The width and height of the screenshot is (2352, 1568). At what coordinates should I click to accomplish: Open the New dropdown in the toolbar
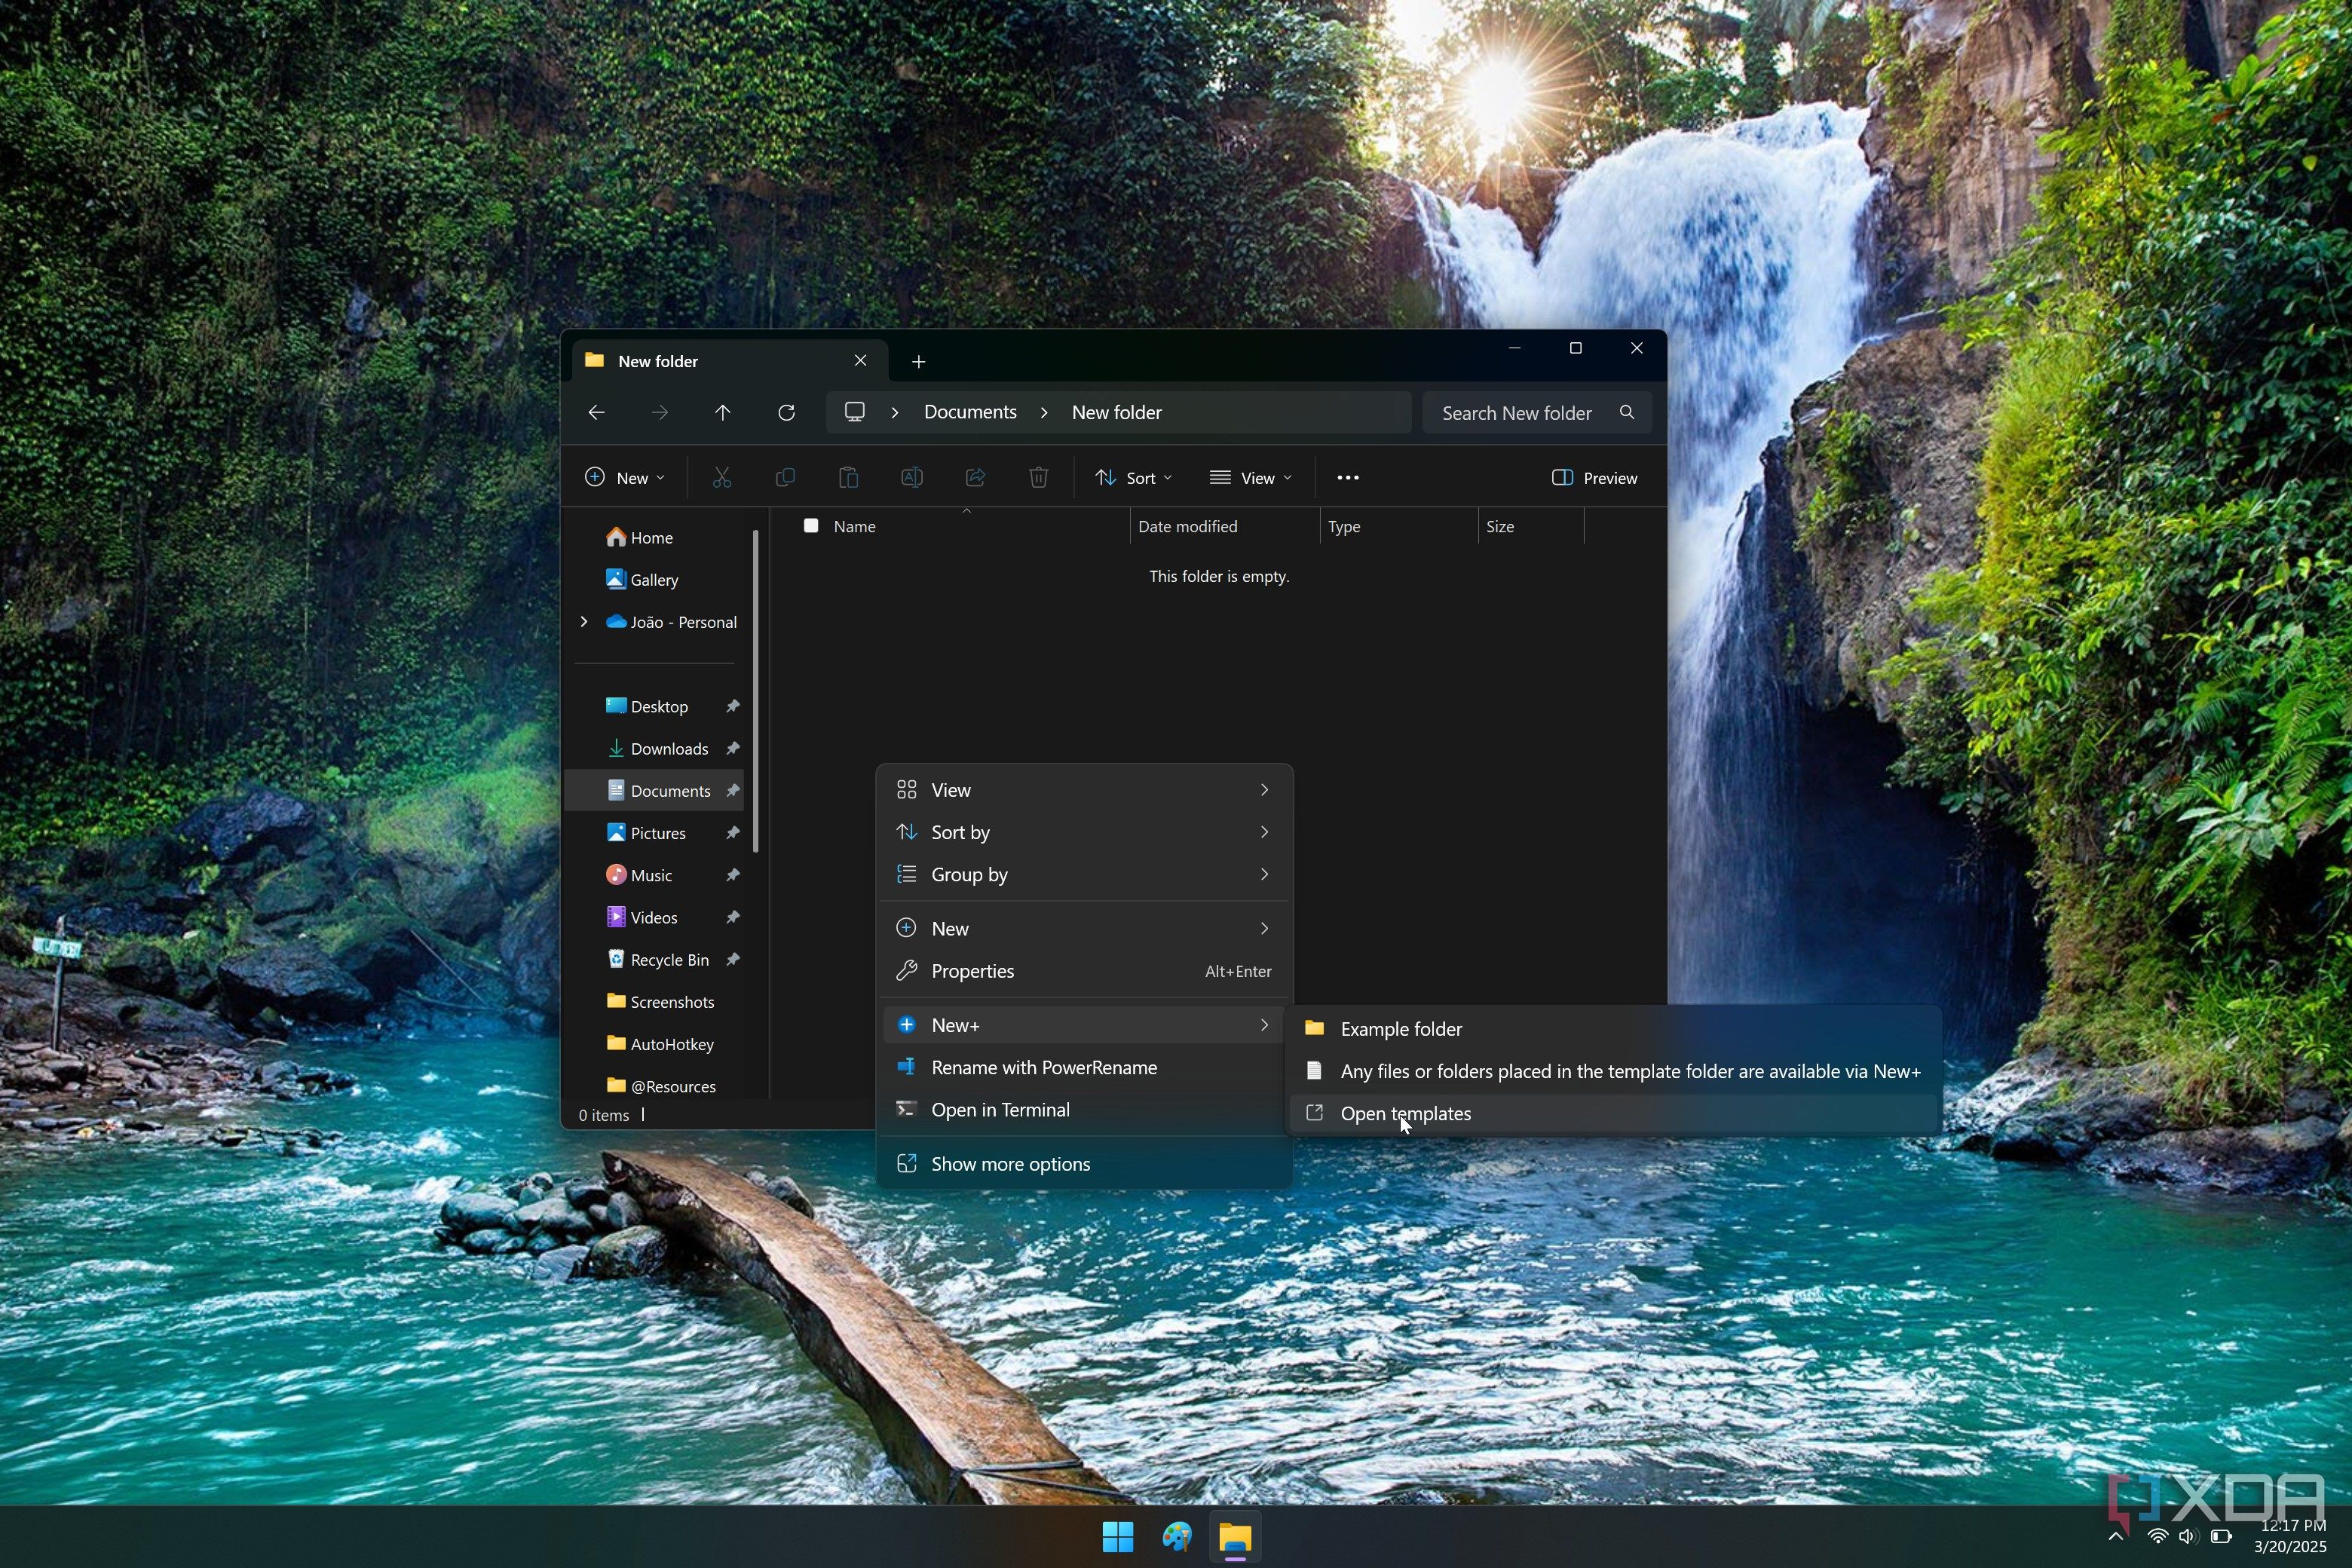pos(625,478)
